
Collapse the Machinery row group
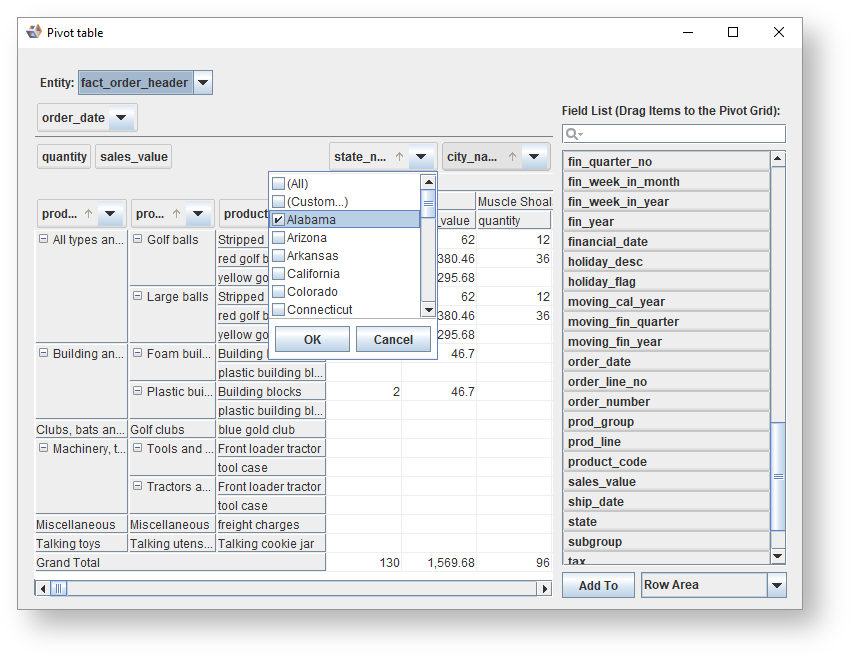43,449
